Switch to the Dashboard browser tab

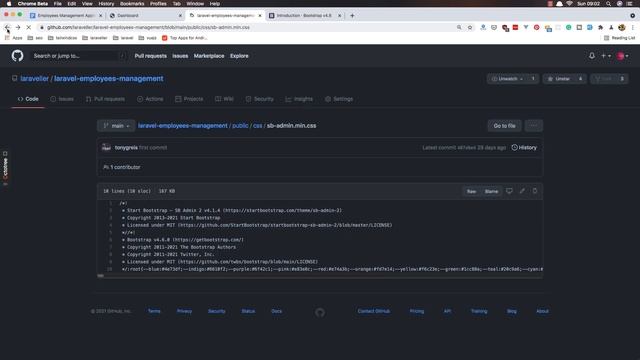(x=146, y=16)
